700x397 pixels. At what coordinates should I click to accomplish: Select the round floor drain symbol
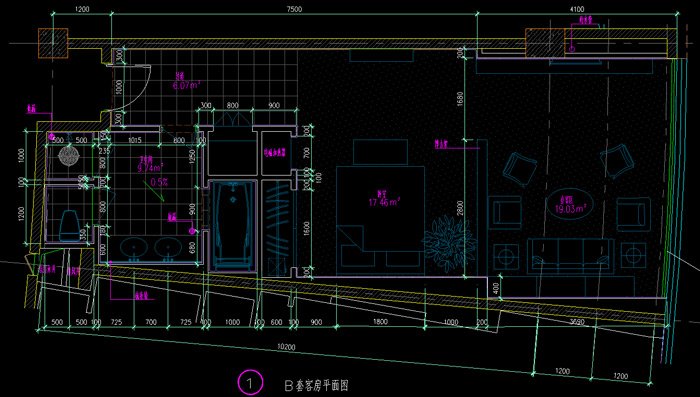[69, 155]
